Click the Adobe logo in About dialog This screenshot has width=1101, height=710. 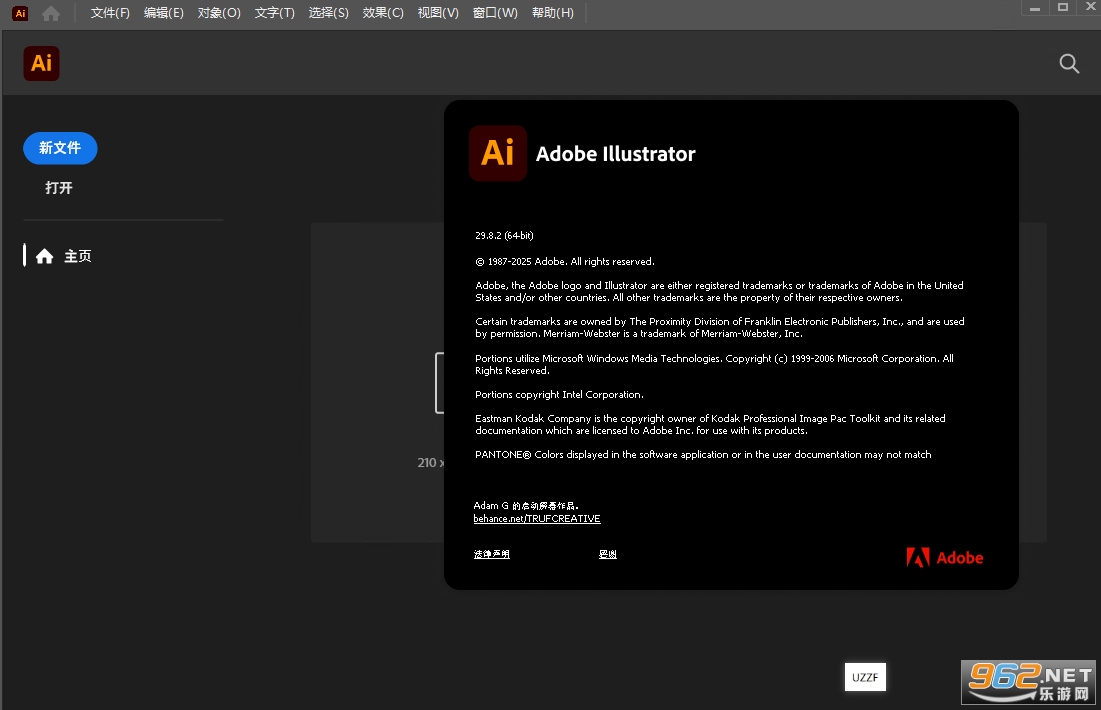(944, 558)
